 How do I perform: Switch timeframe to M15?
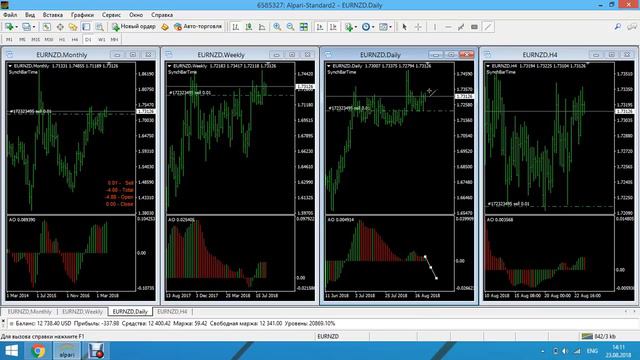[36, 40]
